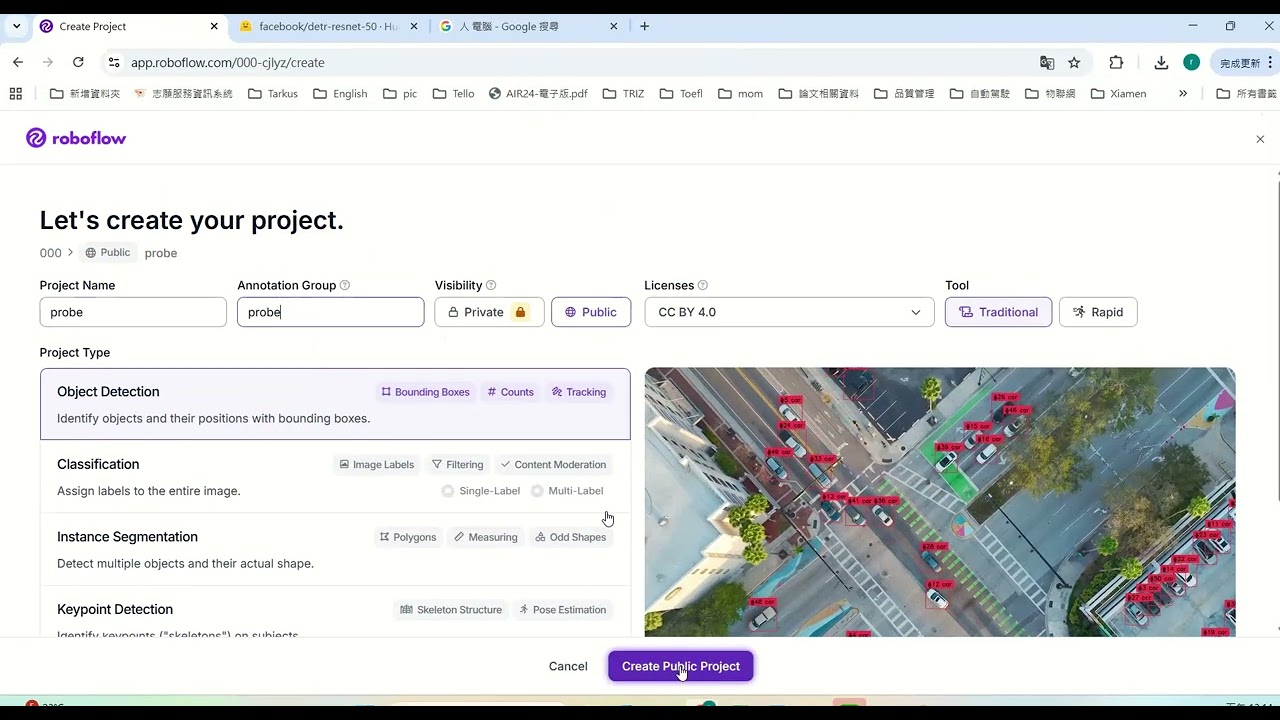Click the Skeleton Structure tag
Image resolution: width=1280 pixels, height=720 pixels.
tap(451, 610)
